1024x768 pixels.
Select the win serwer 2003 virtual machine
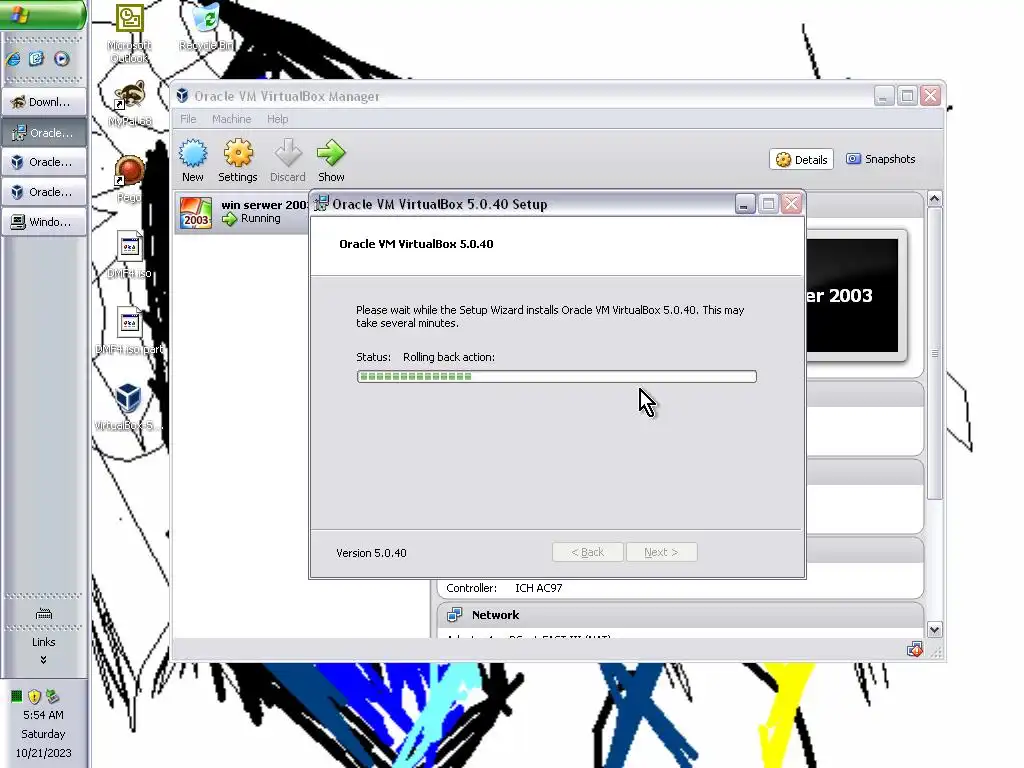pos(242,212)
